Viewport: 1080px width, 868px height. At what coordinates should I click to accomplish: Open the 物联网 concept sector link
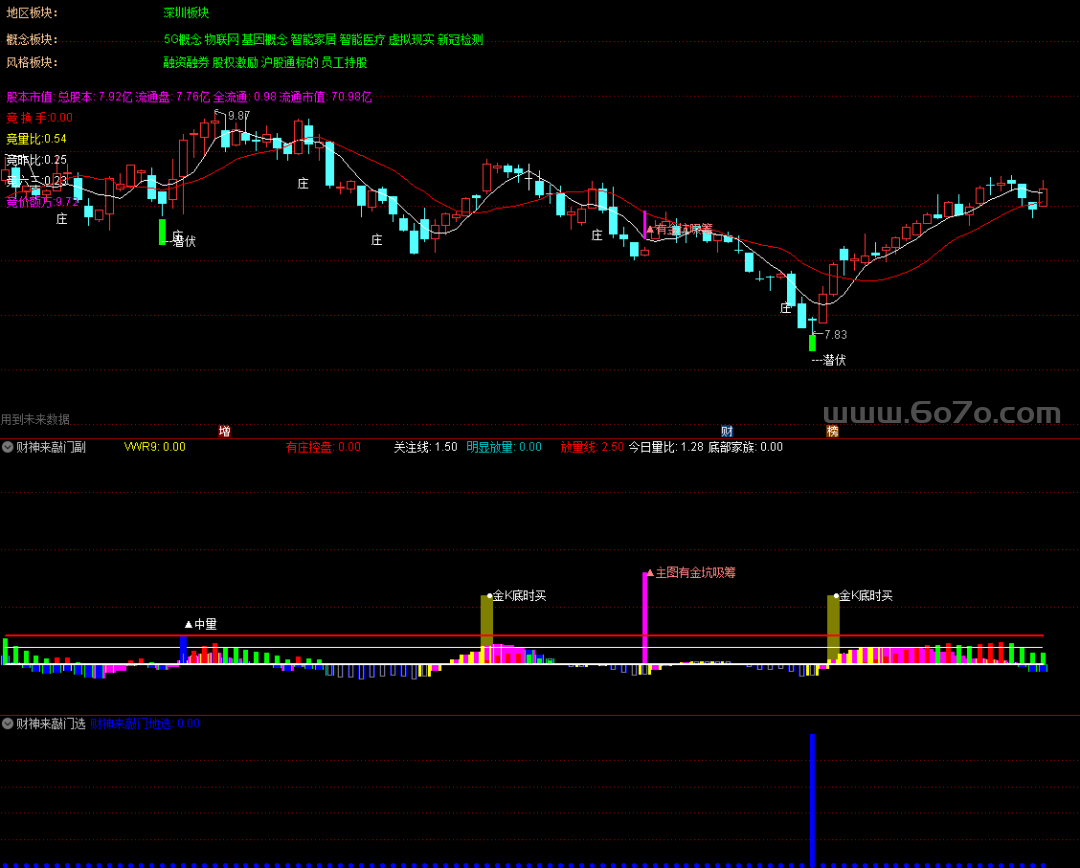click(x=221, y=40)
